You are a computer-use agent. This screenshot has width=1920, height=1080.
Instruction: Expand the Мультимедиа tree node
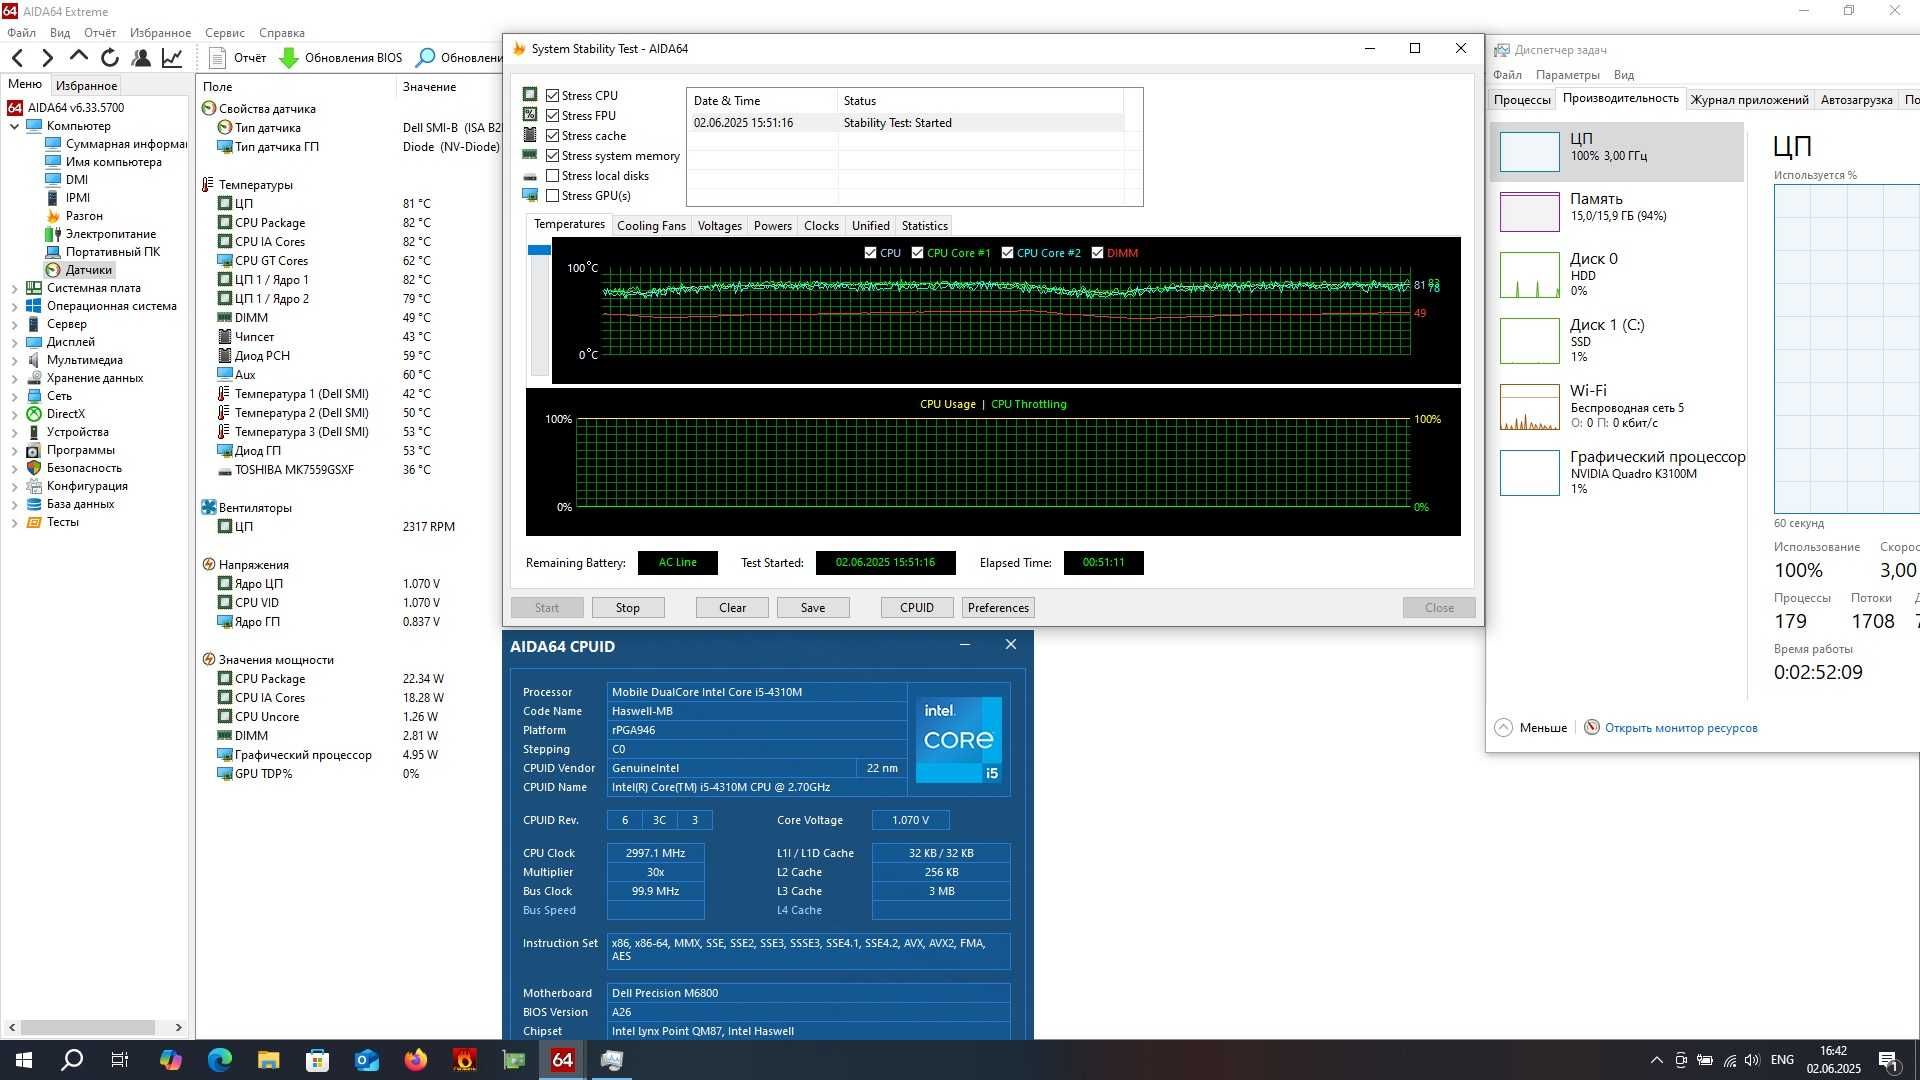14,360
